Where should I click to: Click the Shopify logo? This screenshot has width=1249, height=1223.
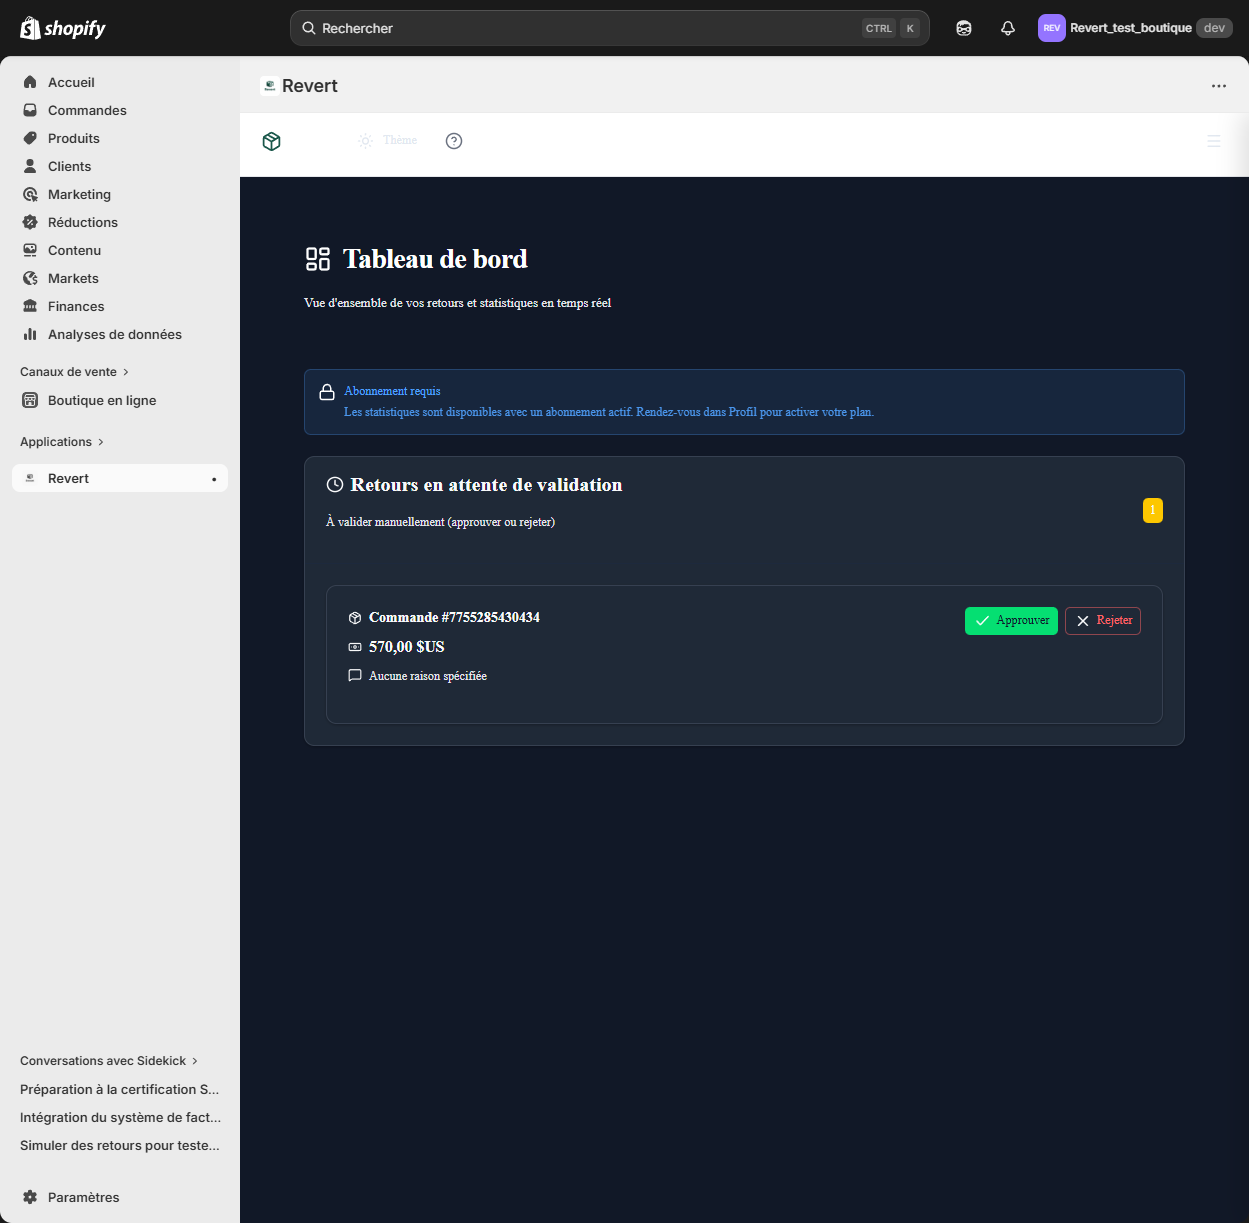(x=63, y=27)
